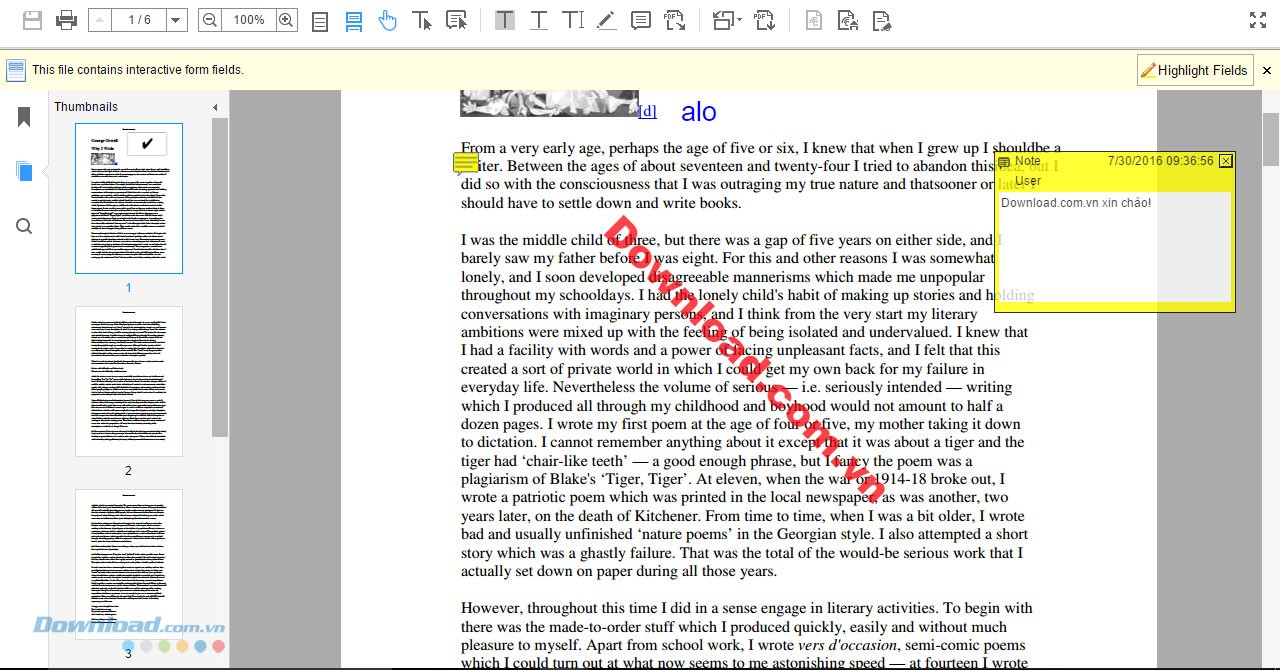The image size is (1280, 670).
Task: Open the page navigation dropdown
Action: (176, 19)
